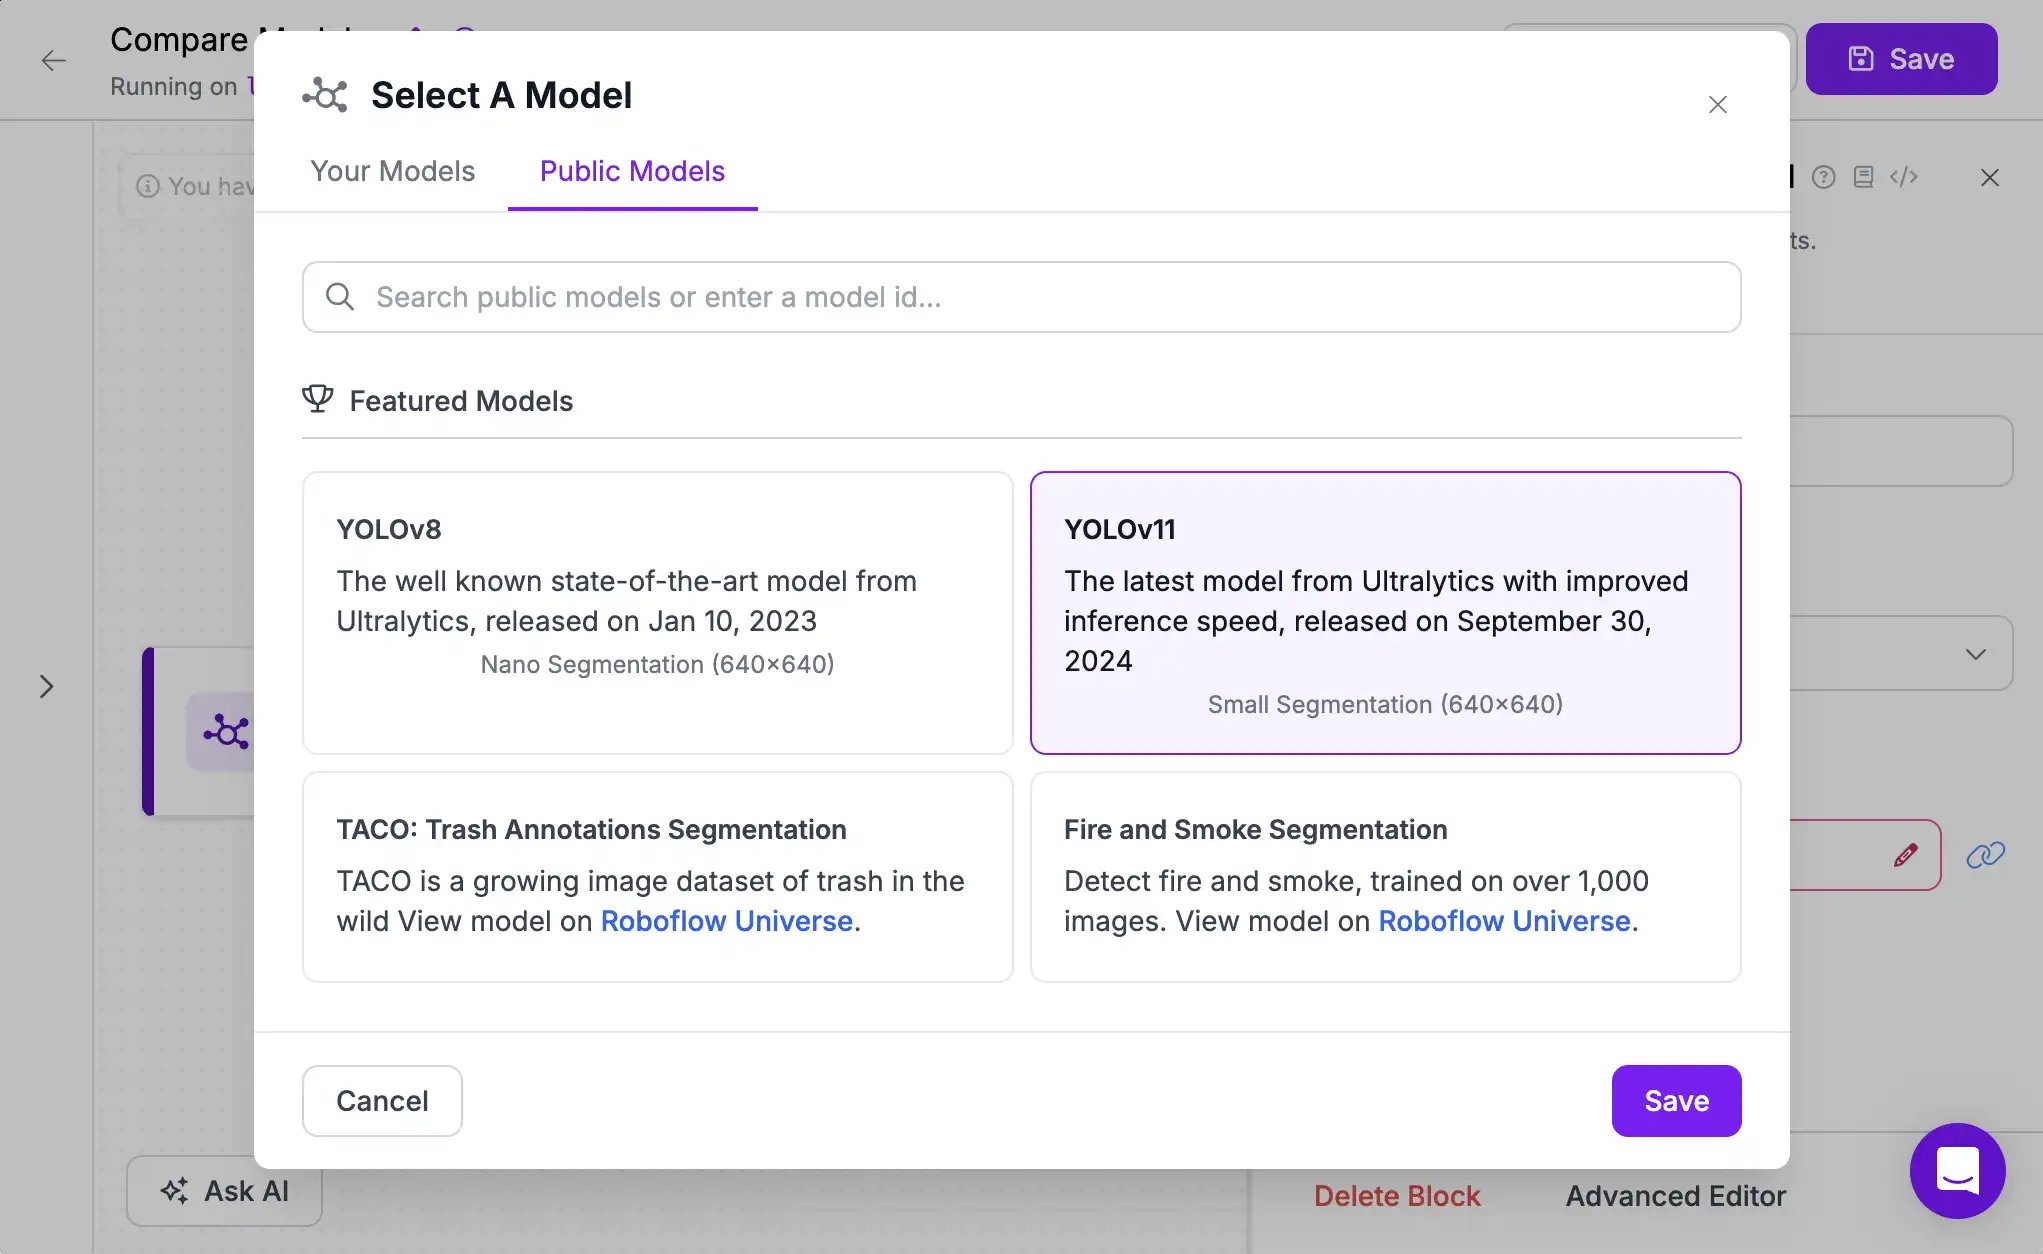Show the code view icon
The width and height of the screenshot is (2043, 1254).
coord(1904,177)
